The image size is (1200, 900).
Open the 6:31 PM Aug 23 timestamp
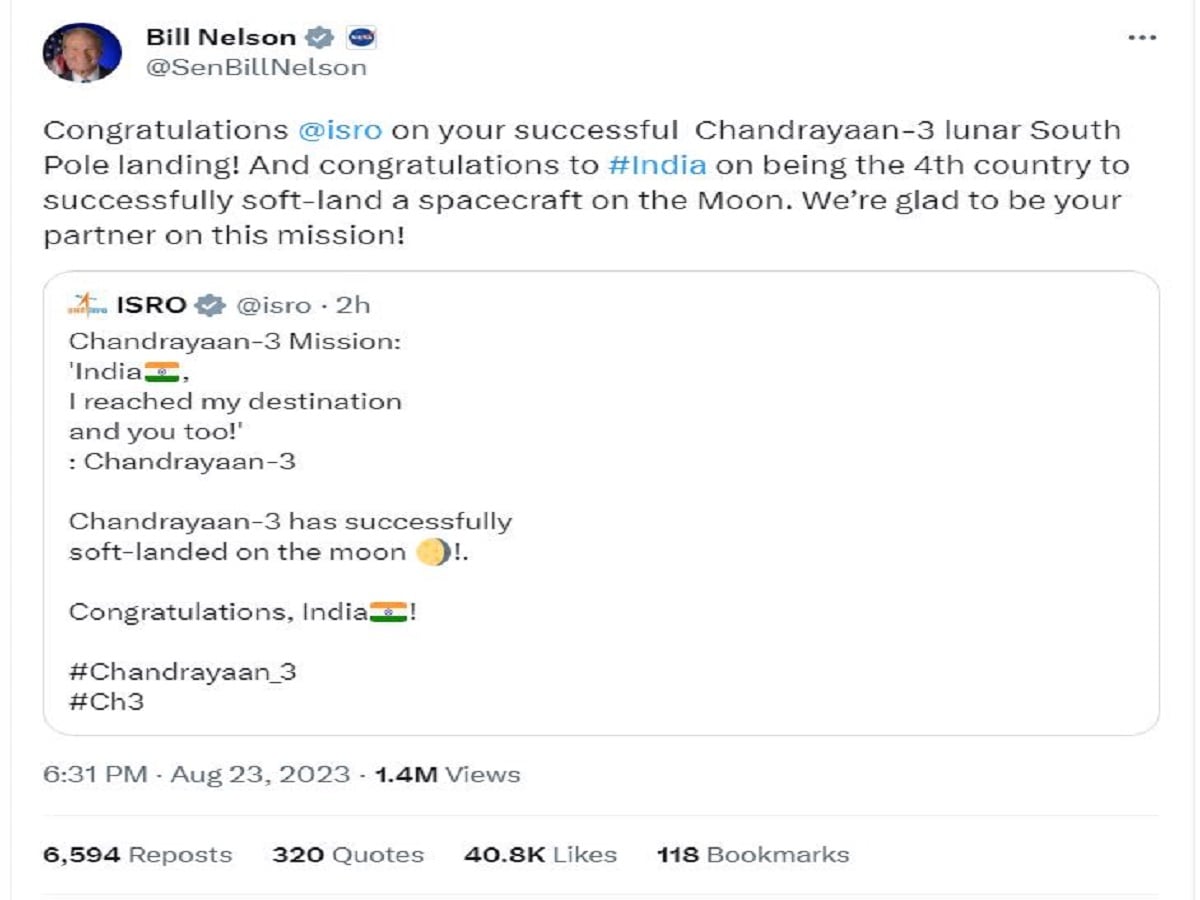(x=197, y=774)
